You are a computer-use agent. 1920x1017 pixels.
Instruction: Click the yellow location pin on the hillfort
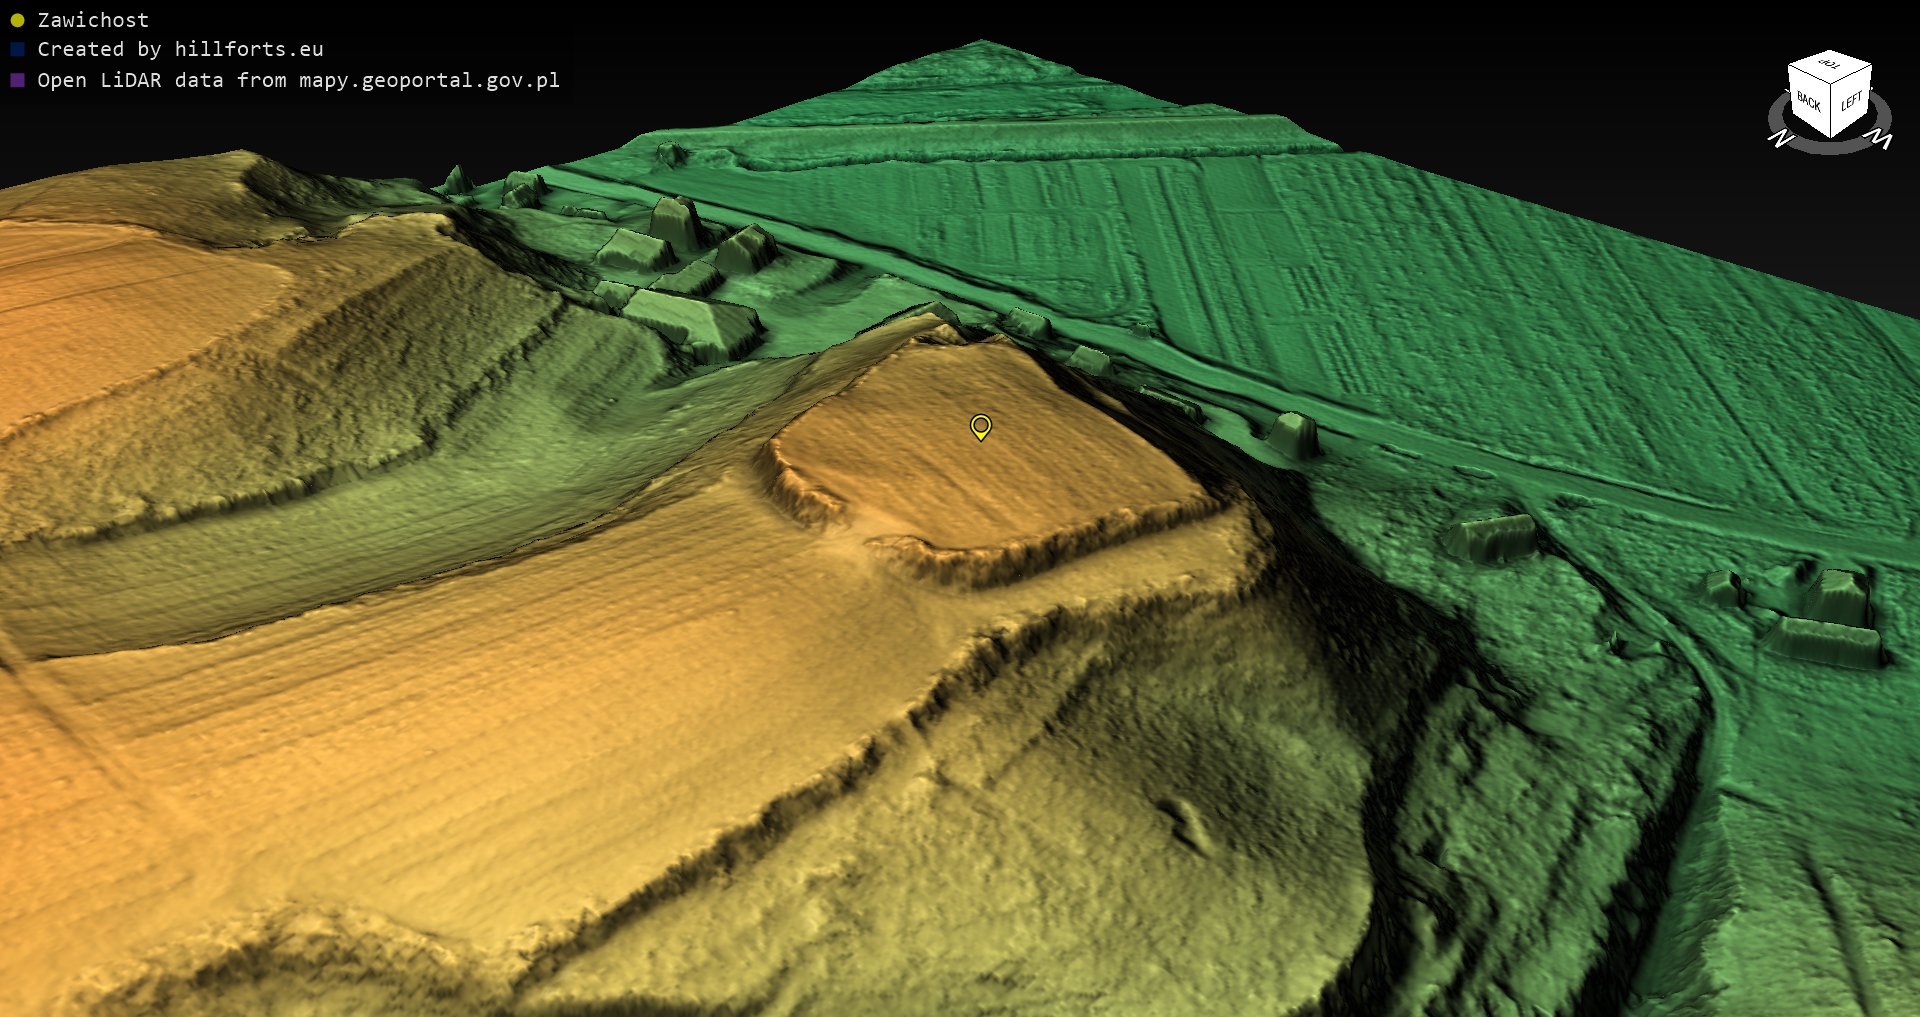click(x=981, y=426)
